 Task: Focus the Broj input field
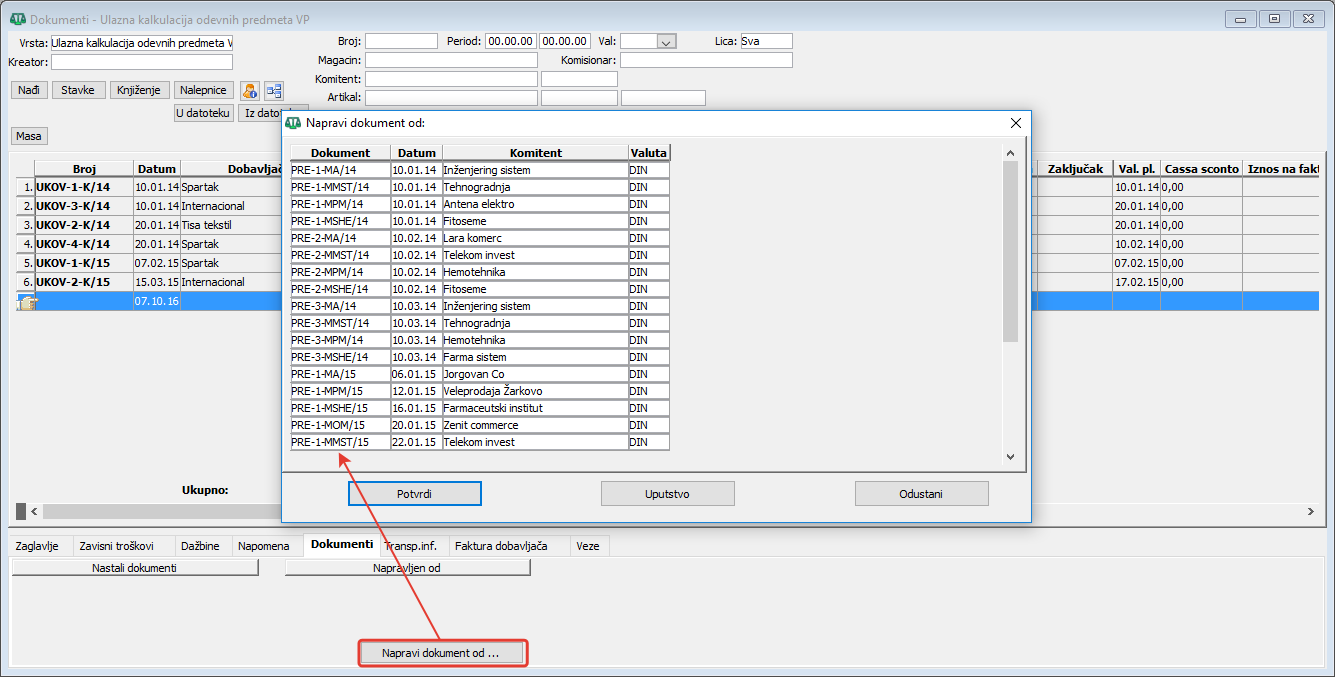[401, 41]
